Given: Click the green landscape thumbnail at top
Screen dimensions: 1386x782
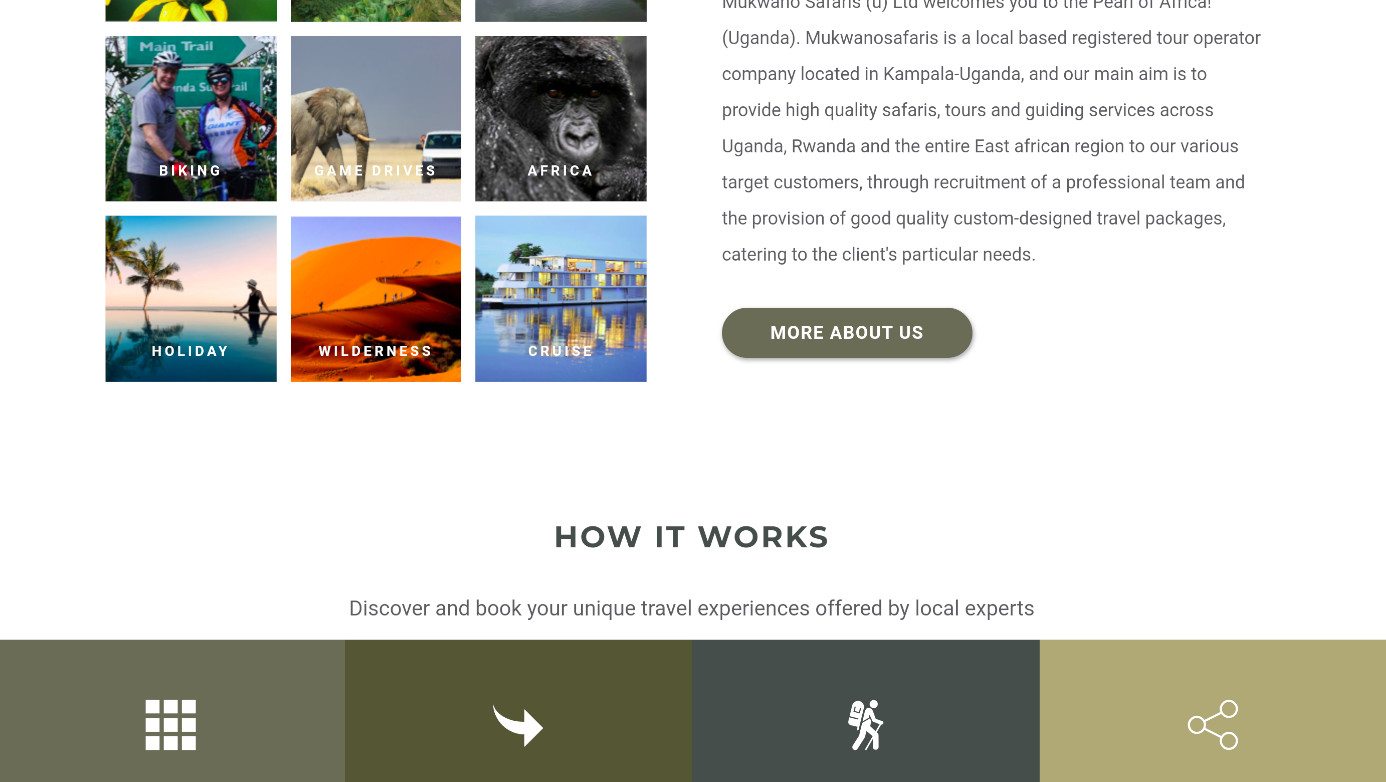Looking at the screenshot, I should (x=376, y=10).
